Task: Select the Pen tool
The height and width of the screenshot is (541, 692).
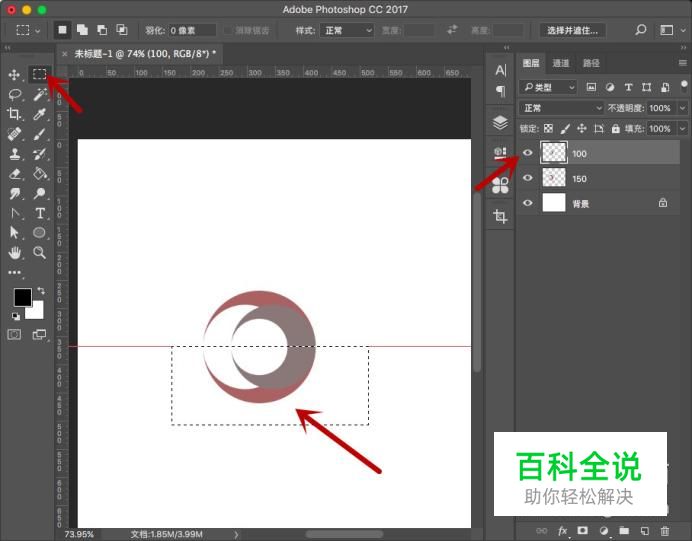Action: (x=15, y=213)
